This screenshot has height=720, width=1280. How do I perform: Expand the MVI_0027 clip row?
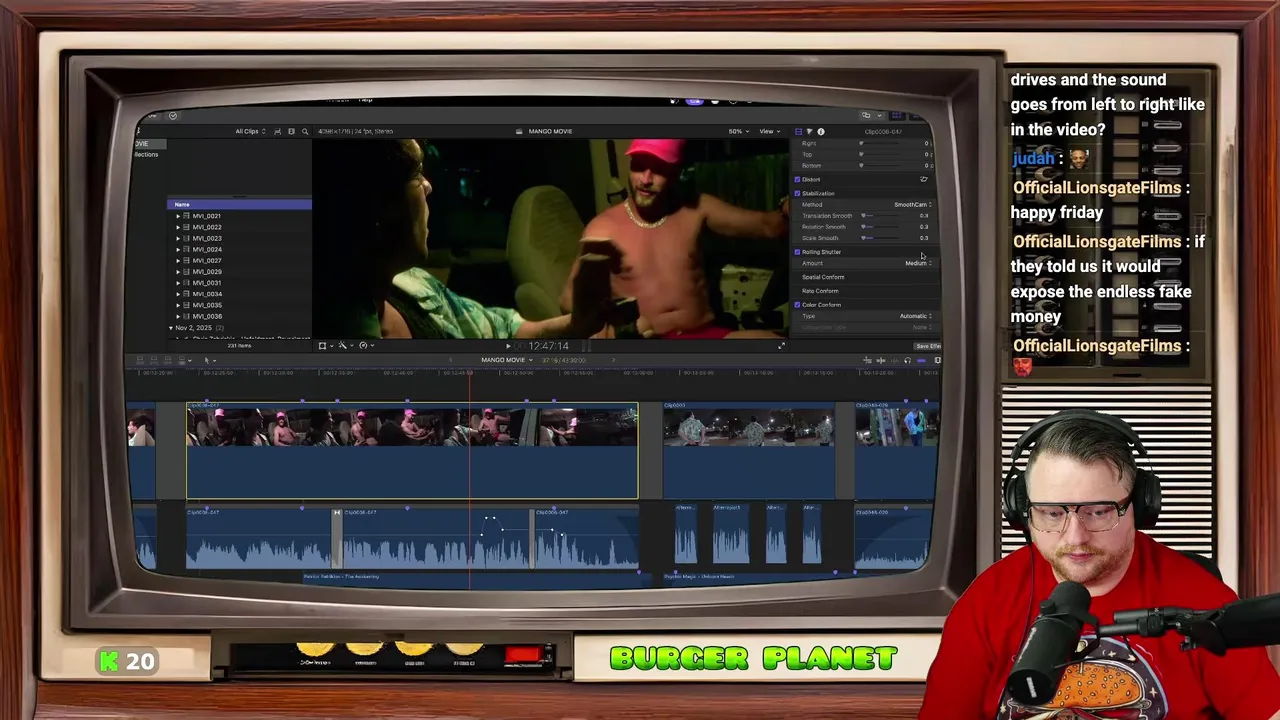click(x=178, y=261)
